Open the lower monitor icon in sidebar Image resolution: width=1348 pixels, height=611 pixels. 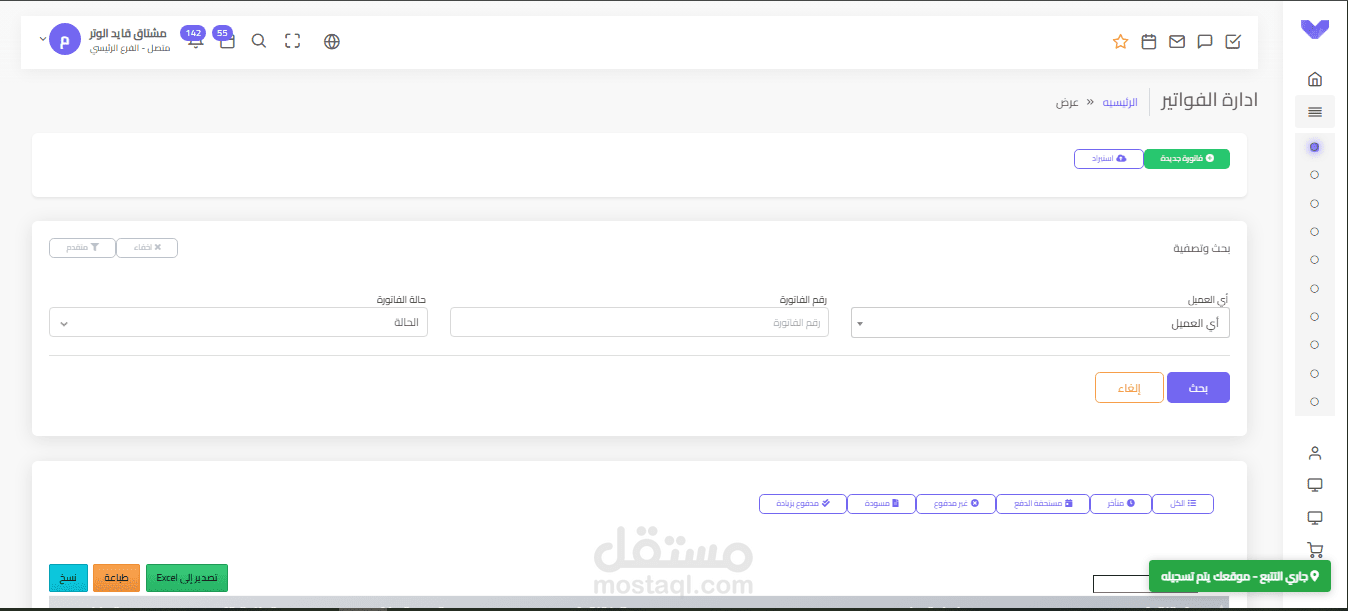pyautogui.click(x=1315, y=517)
